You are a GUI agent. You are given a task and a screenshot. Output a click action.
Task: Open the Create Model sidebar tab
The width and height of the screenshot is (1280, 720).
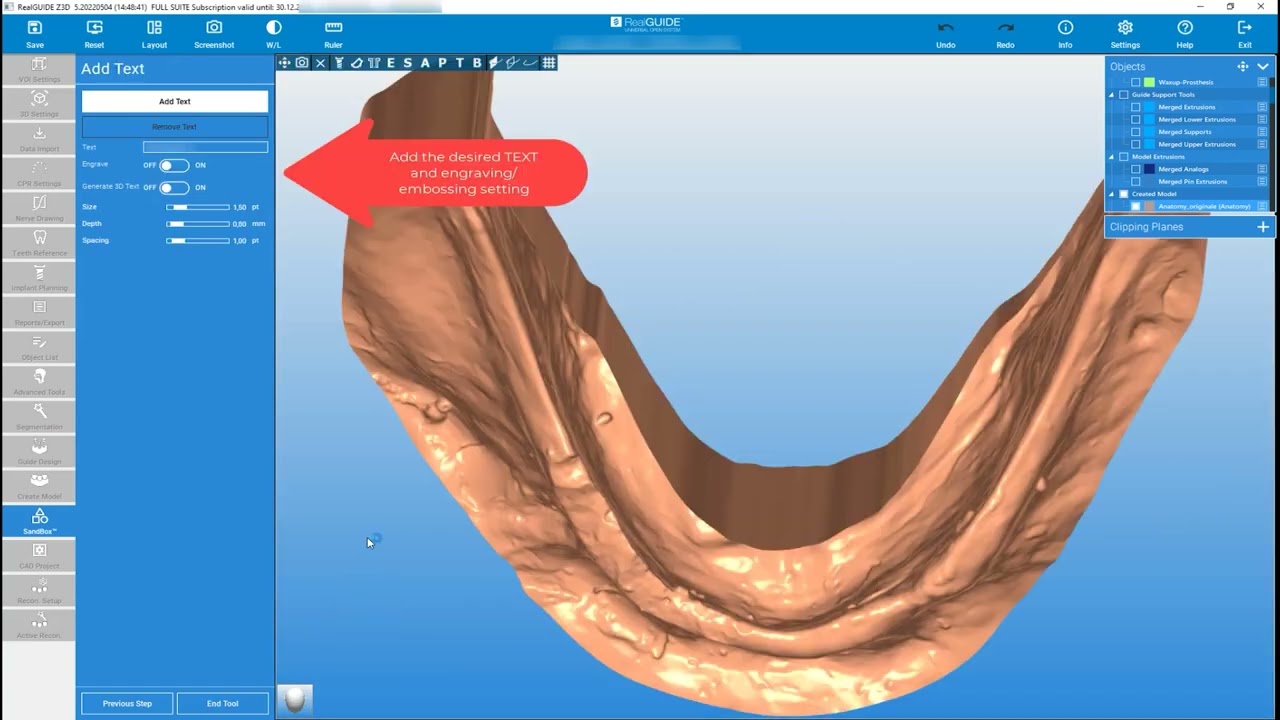(x=39, y=486)
